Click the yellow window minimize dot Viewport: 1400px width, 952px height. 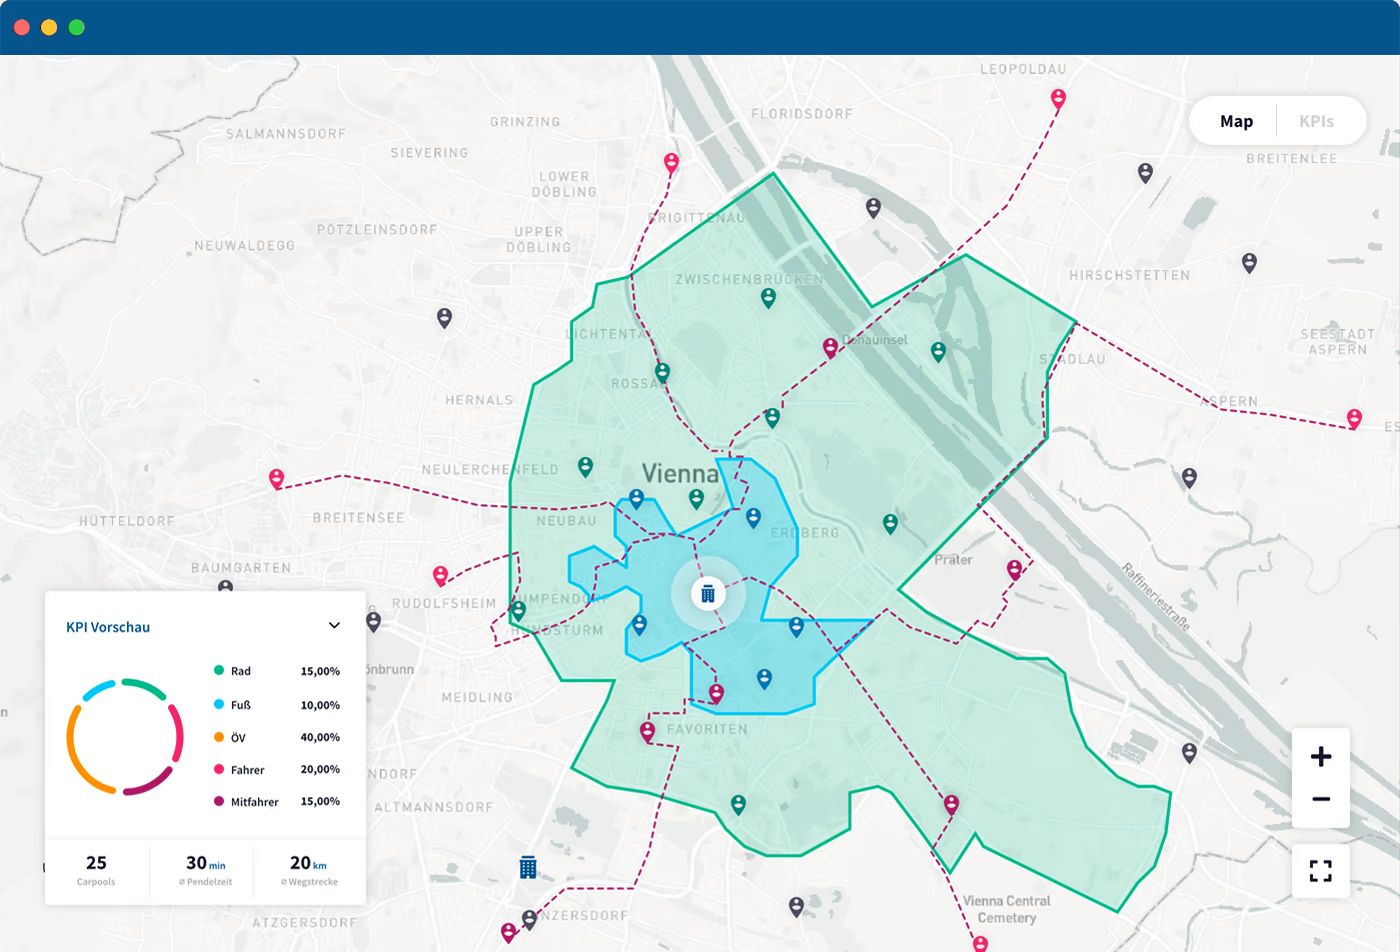(x=49, y=27)
